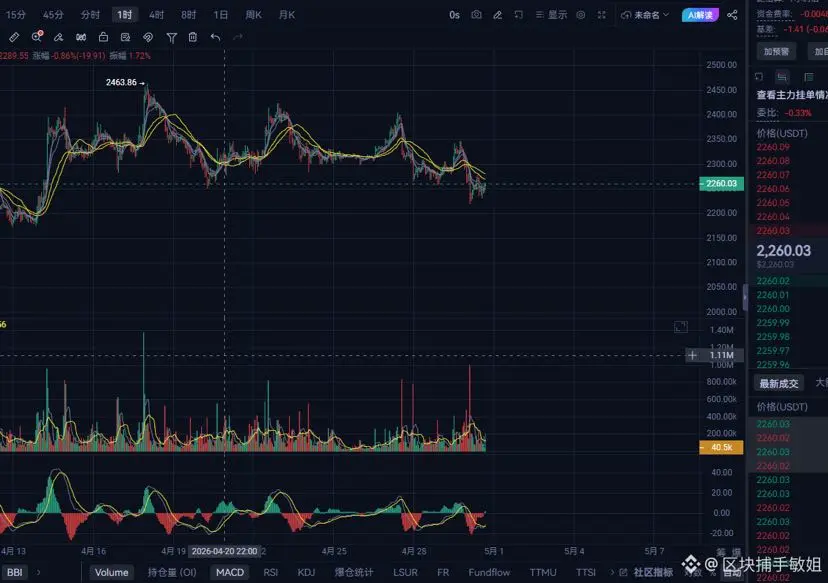The width and height of the screenshot is (828, 583).
Task: Collapse the right side panel handle
Action: coord(745,297)
